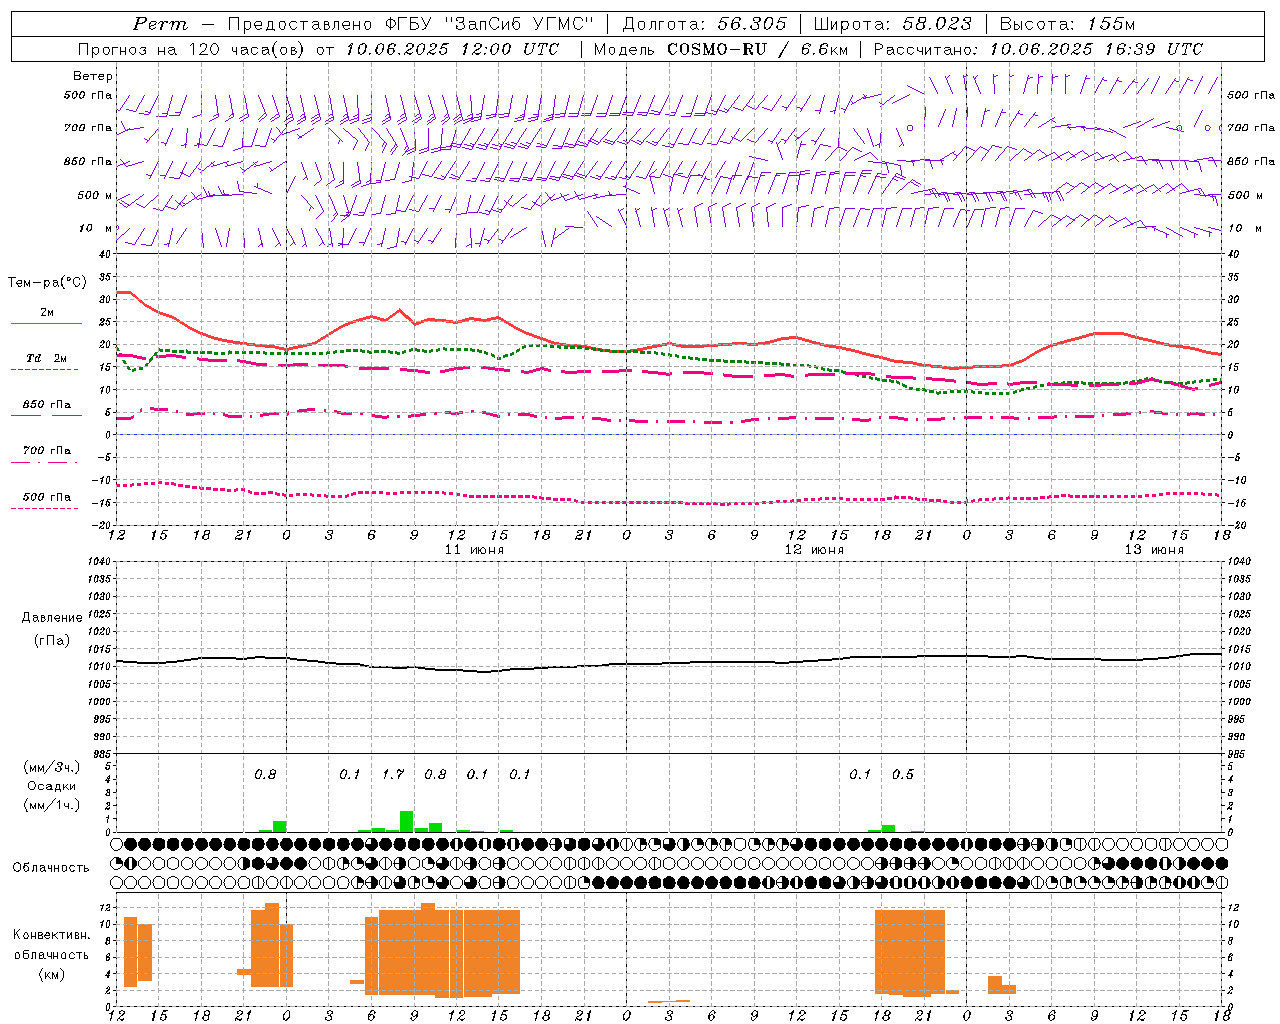Click "Рассчитано: 10.06.2025 16:39 UTC" timestamp
This screenshot has width=1280, height=1024.
coord(1038,49)
